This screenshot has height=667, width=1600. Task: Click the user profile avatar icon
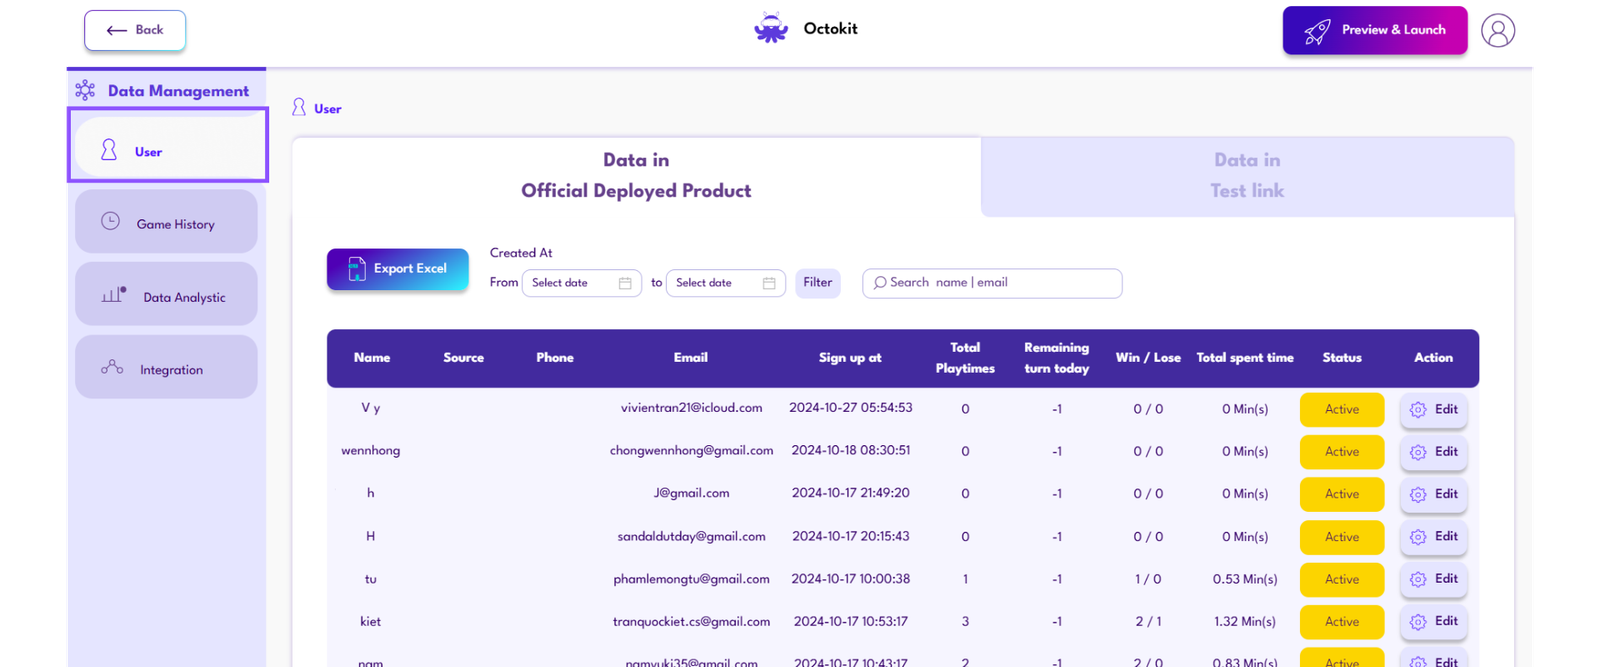coord(1497,30)
